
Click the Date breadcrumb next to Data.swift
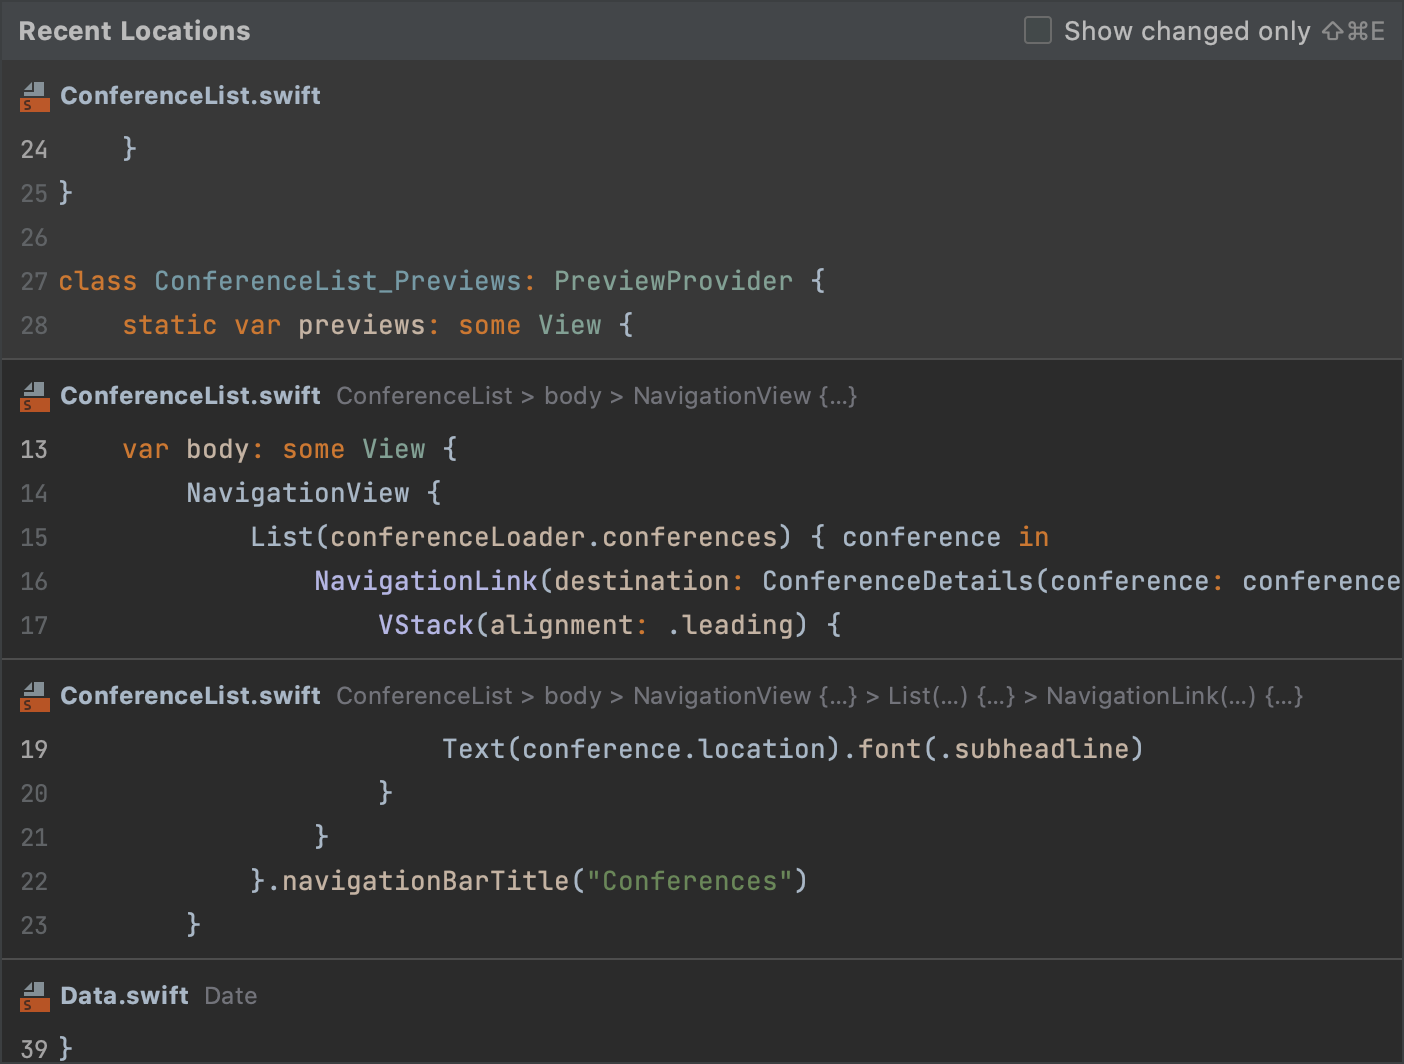231,996
